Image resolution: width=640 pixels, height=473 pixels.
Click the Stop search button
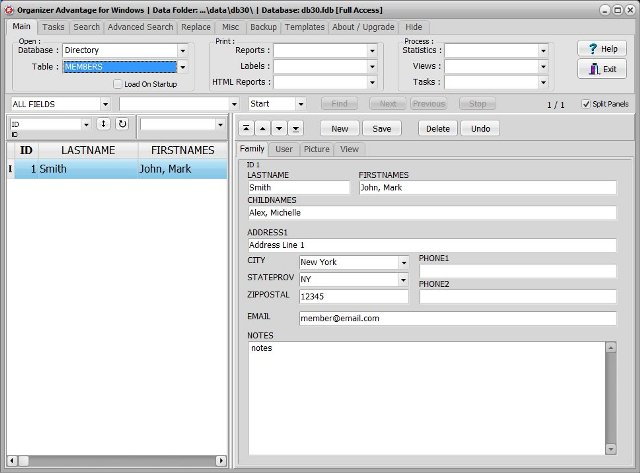coord(477,104)
